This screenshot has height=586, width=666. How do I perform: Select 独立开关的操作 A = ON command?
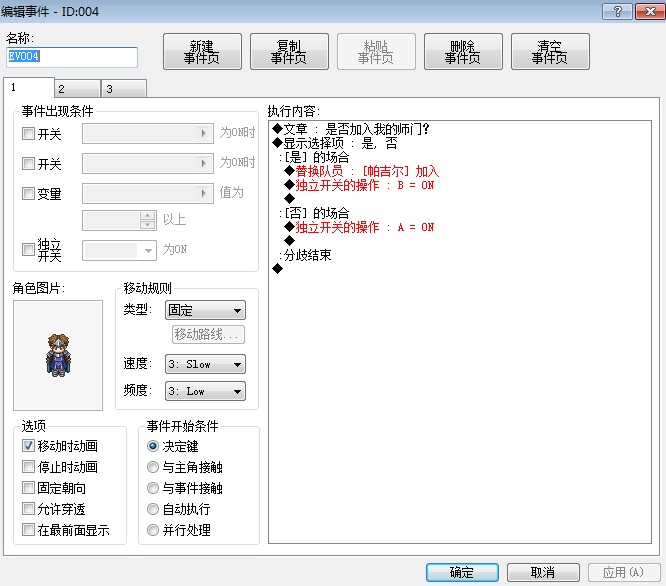[x=359, y=227]
